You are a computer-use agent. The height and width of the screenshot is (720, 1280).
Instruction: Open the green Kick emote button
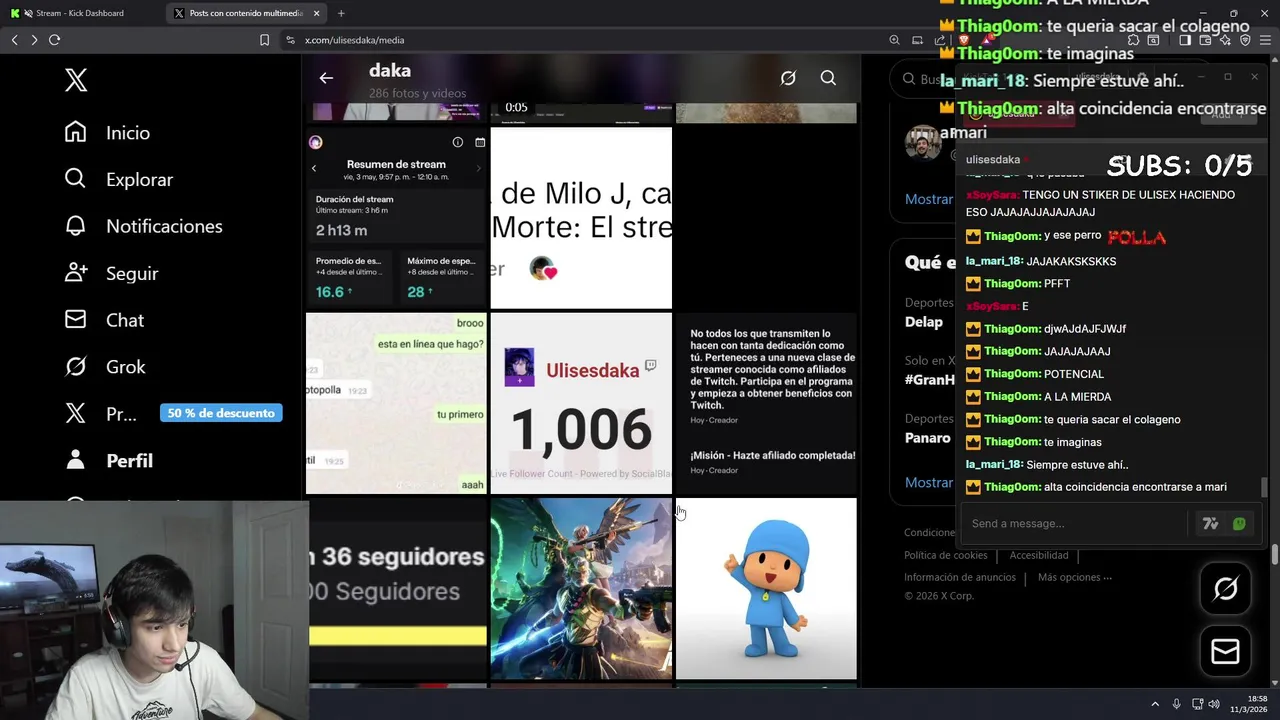click(1239, 523)
